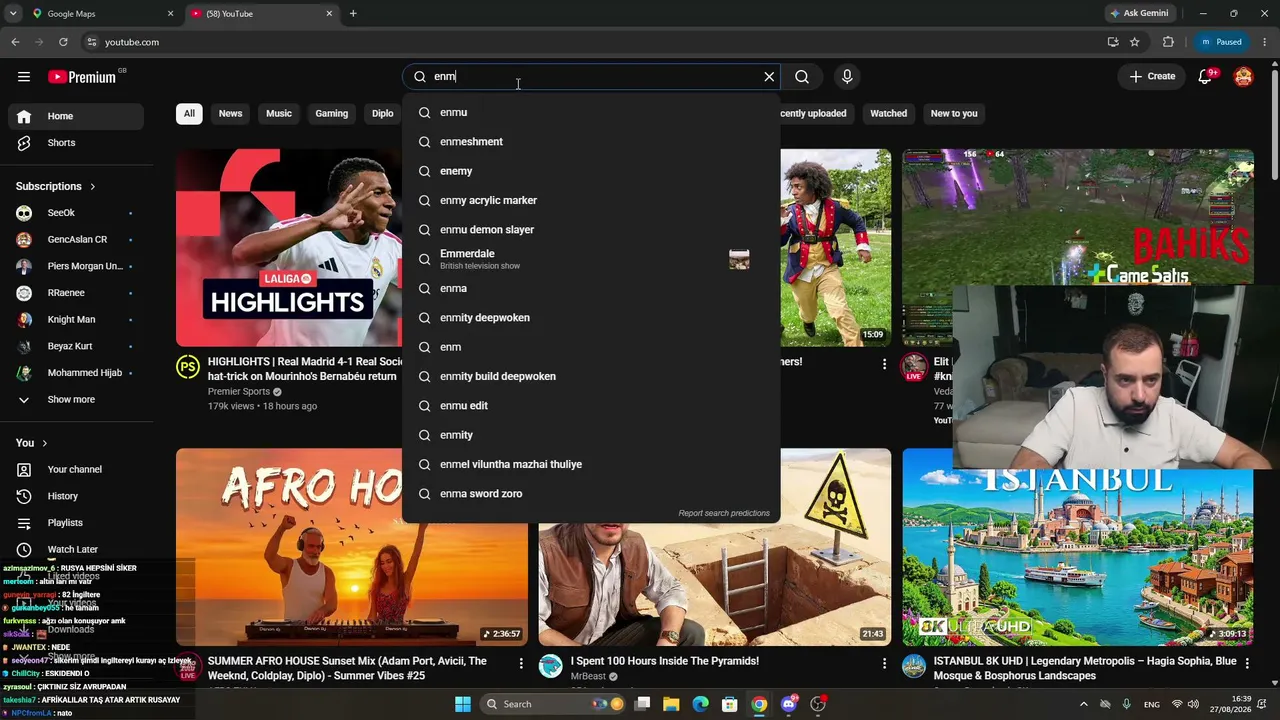Open the SeeOk subscription channel
The width and height of the screenshot is (1280, 720).
pos(76,213)
